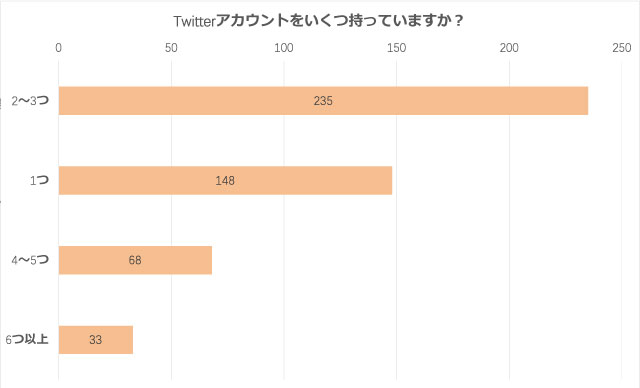Click the 150 axis tick label
The image size is (640, 388).
pos(396,48)
